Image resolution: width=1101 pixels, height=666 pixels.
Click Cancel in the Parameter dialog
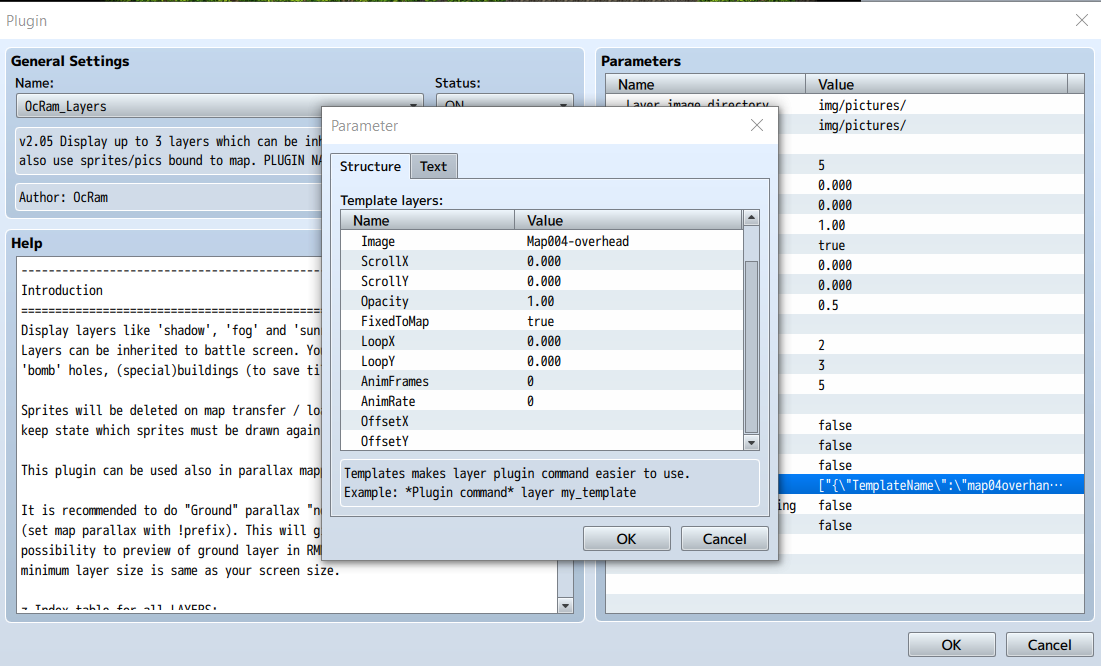tap(725, 539)
